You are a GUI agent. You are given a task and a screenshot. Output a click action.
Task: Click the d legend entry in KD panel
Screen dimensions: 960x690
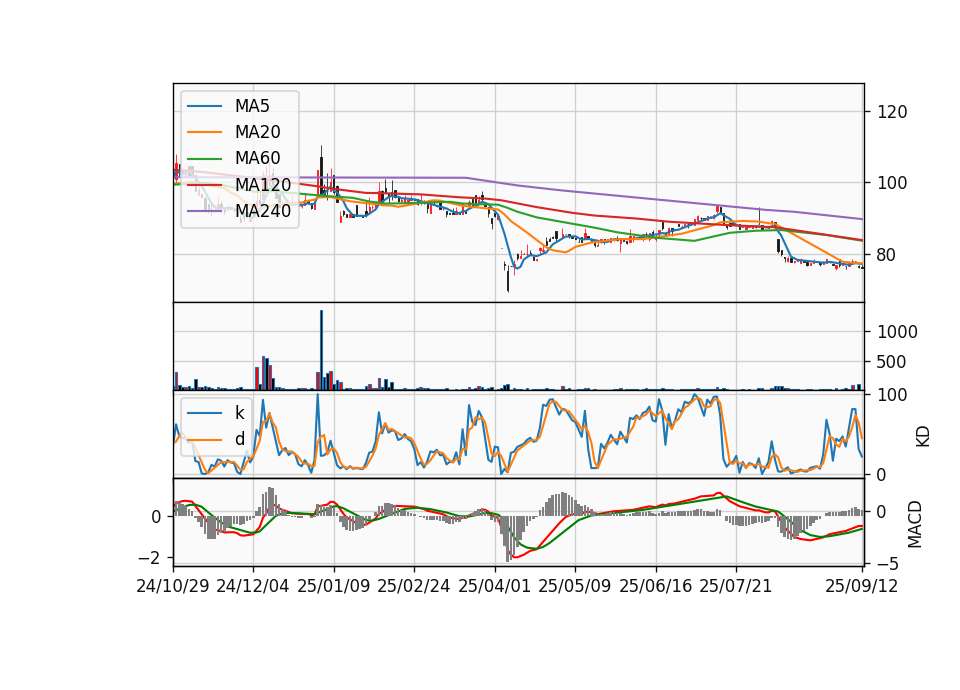pyautogui.click(x=216, y=439)
